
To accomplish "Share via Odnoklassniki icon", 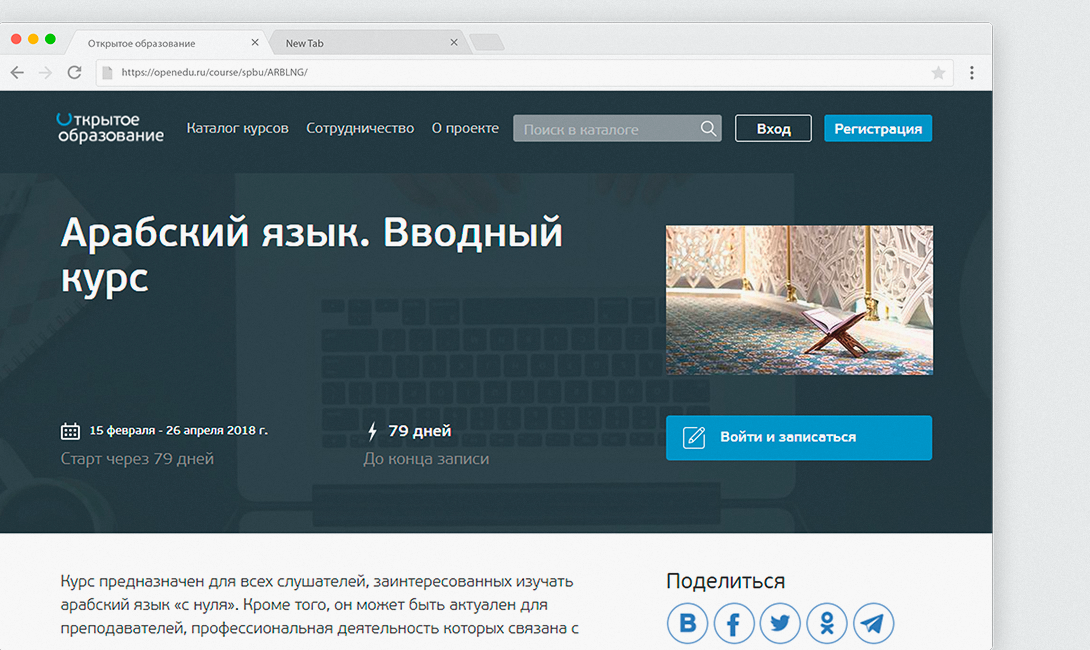I will [x=827, y=623].
